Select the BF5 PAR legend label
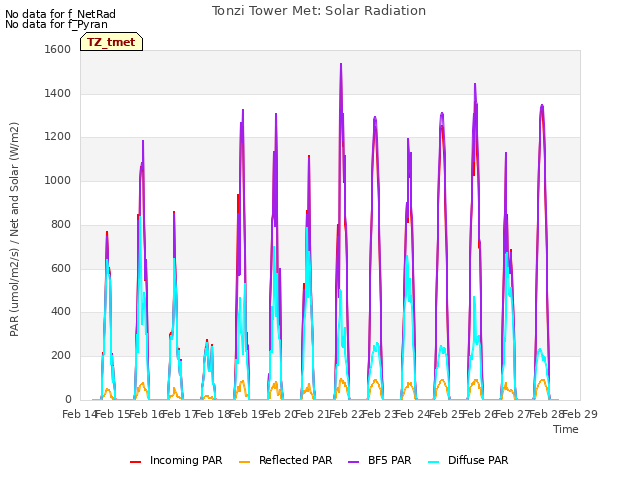 tap(389, 460)
